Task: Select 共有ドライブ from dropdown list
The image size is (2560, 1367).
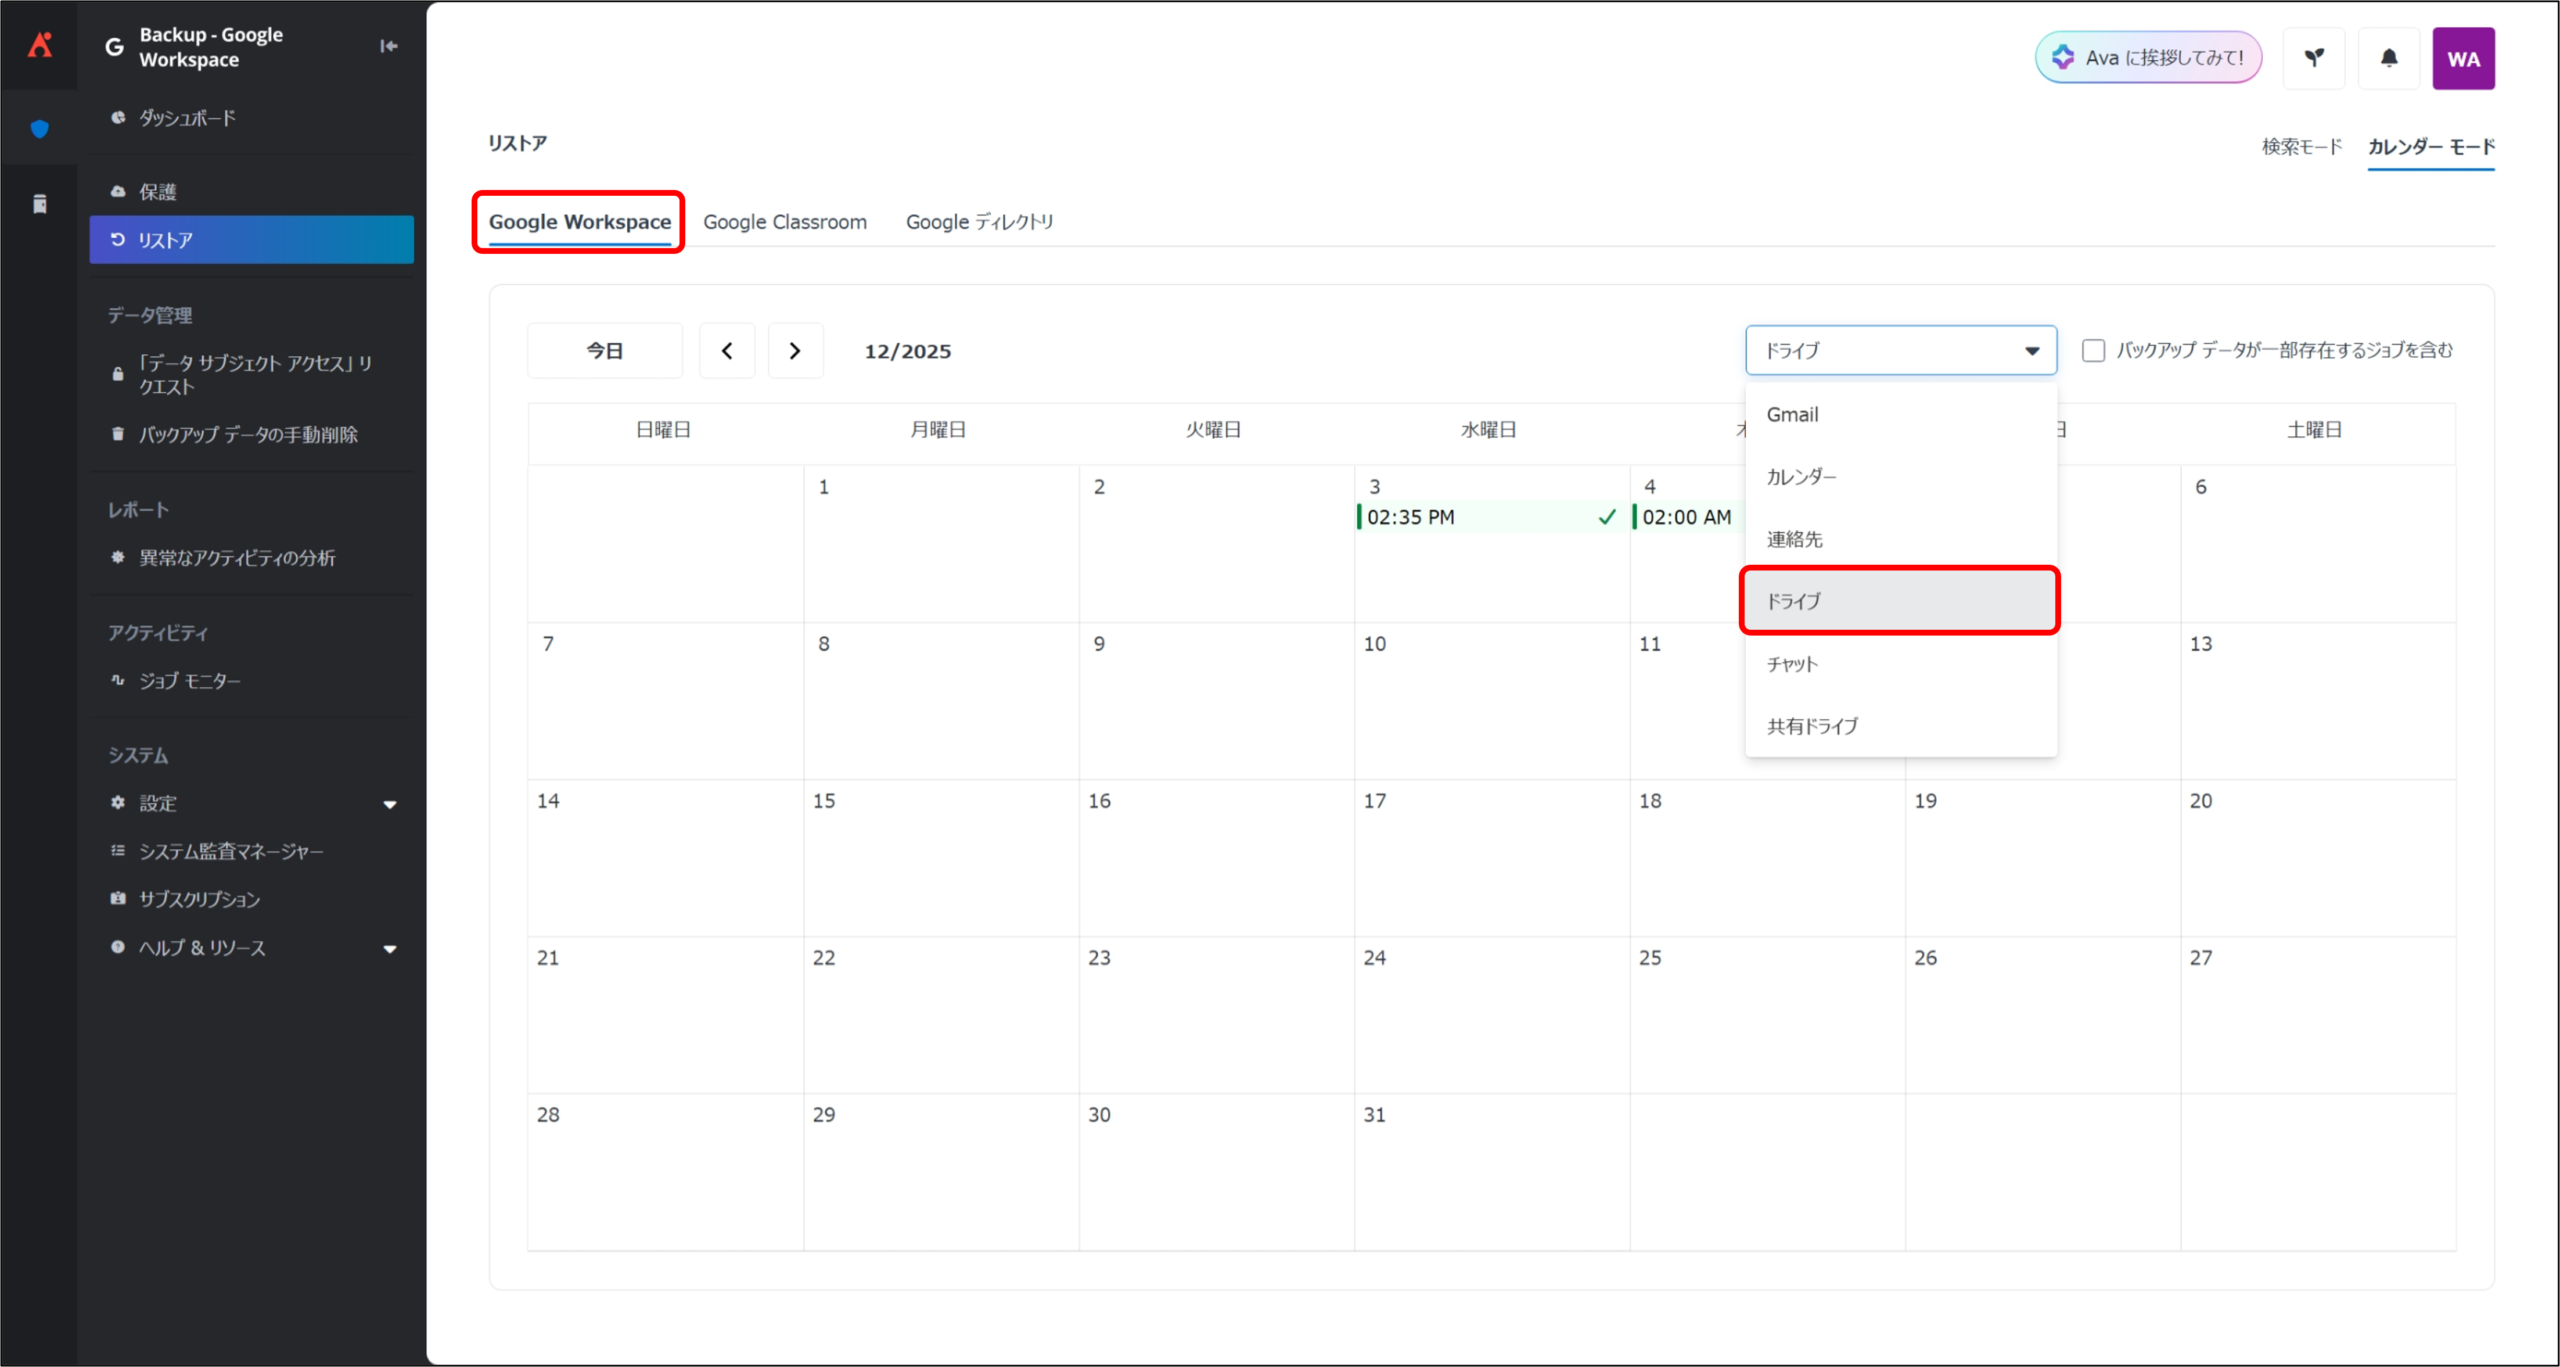Action: click(1812, 726)
